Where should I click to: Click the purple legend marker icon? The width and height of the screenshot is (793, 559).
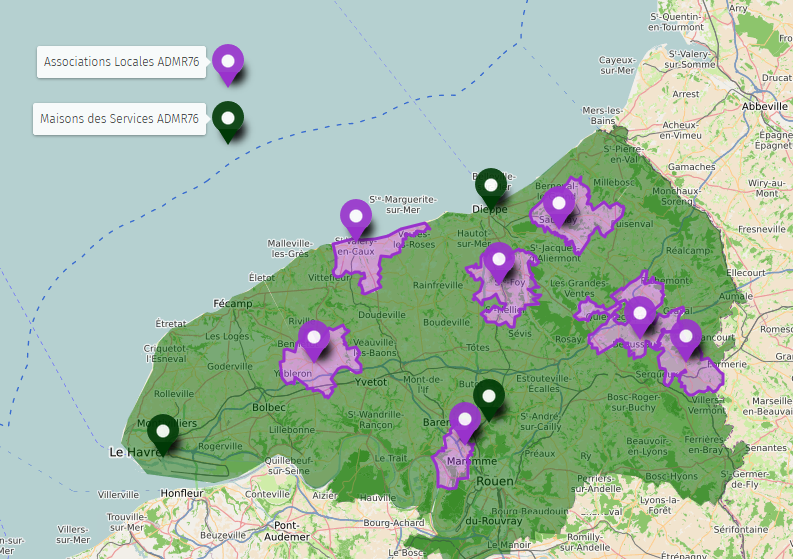point(229,63)
